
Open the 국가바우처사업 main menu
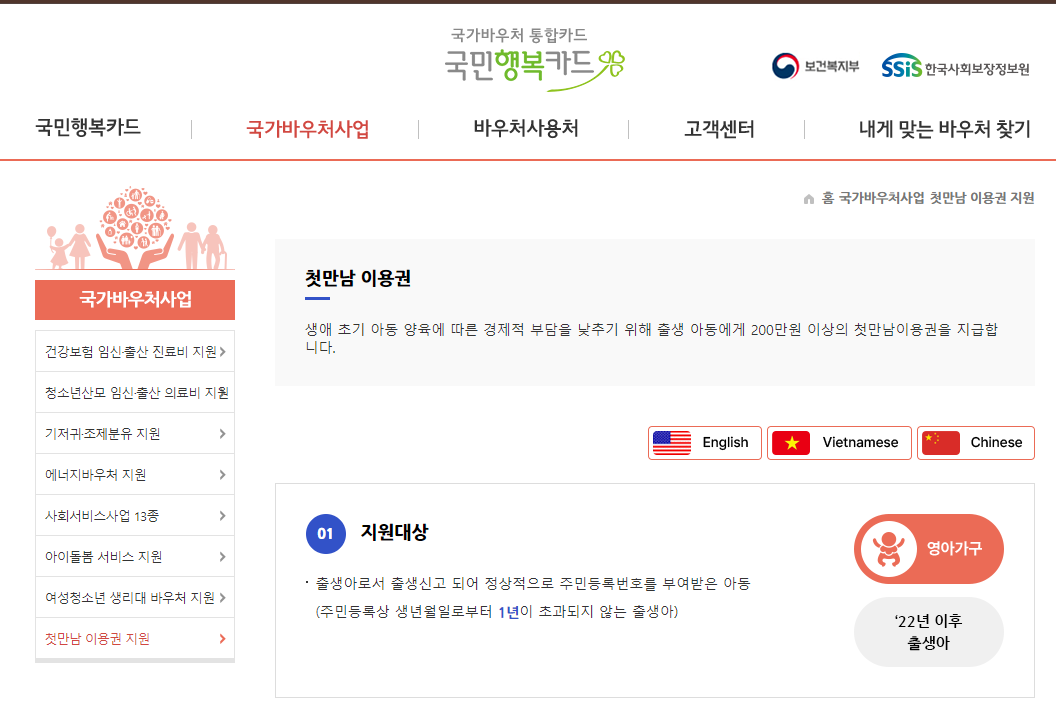(x=308, y=129)
